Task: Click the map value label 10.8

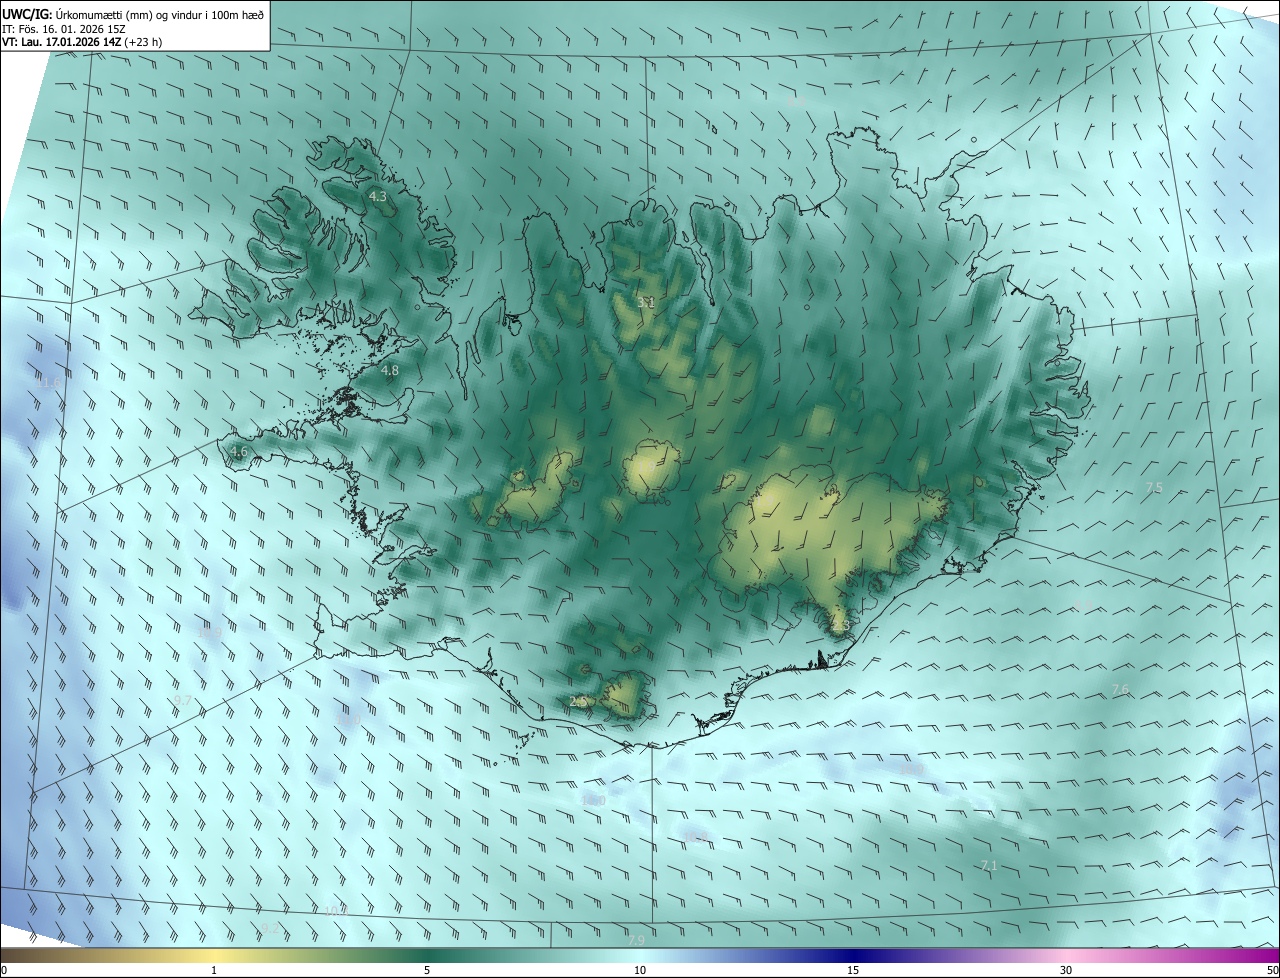Action: point(696,837)
